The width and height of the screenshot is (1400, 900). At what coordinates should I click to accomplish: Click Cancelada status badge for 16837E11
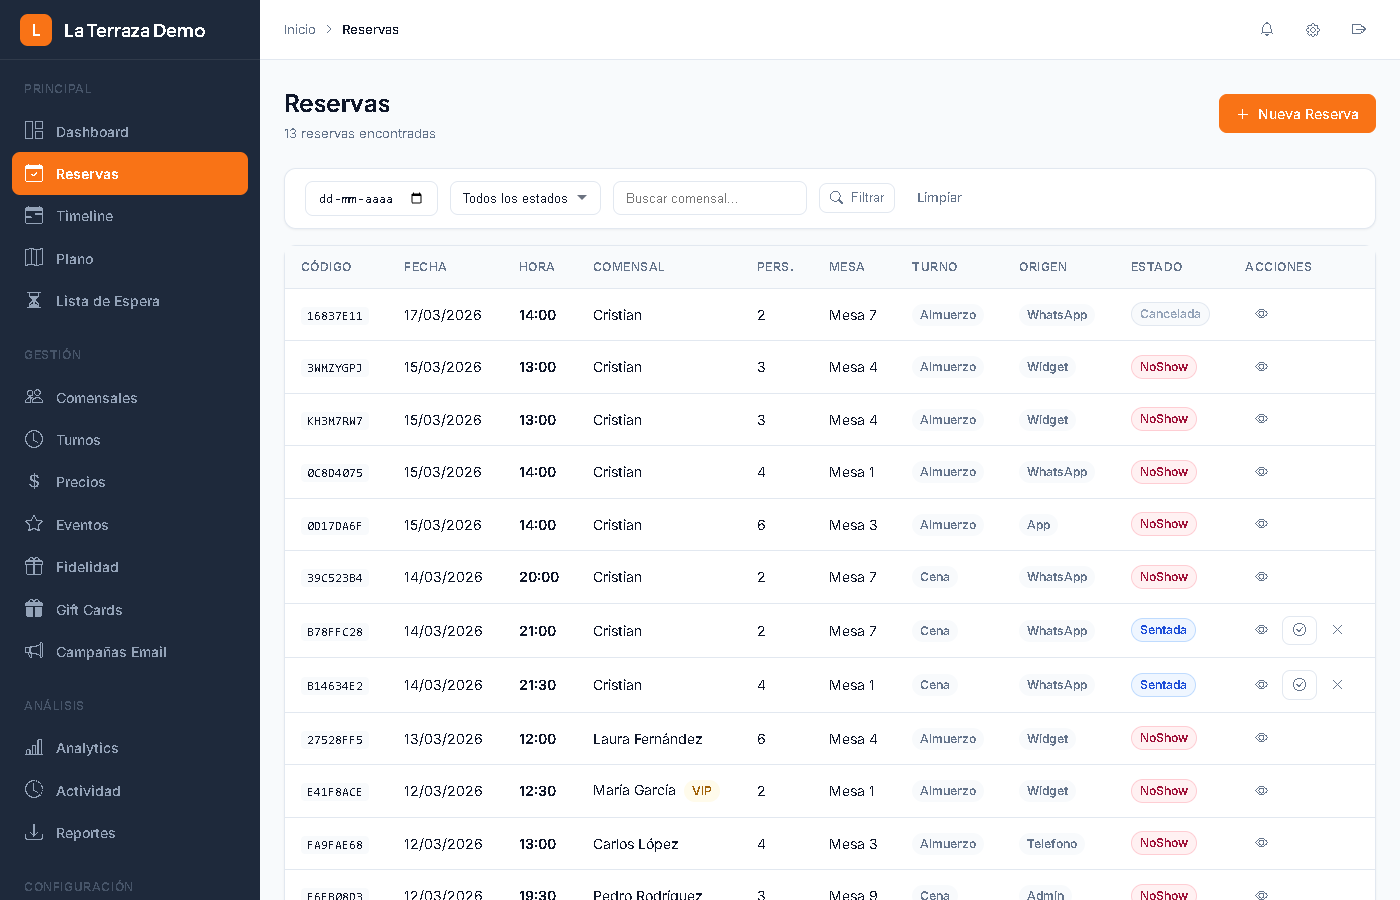point(1170,314)
